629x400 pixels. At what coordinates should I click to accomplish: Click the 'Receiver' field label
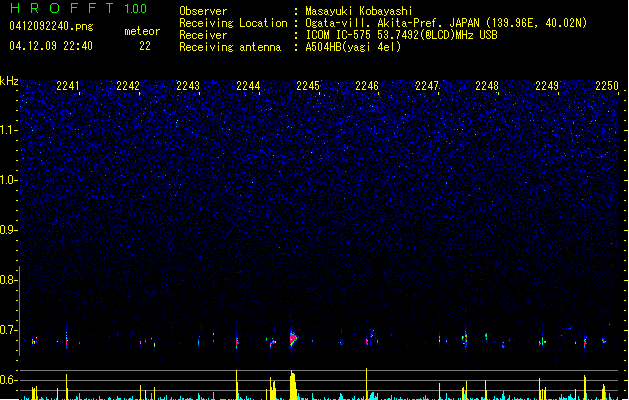(203, 35)
